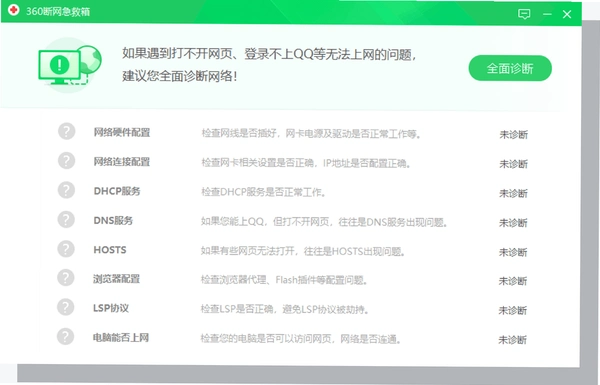The width and height of the screenshot is (600, 385).
Task: Click question mark icon beside DNS服务
Action: (x=66, y=220)
